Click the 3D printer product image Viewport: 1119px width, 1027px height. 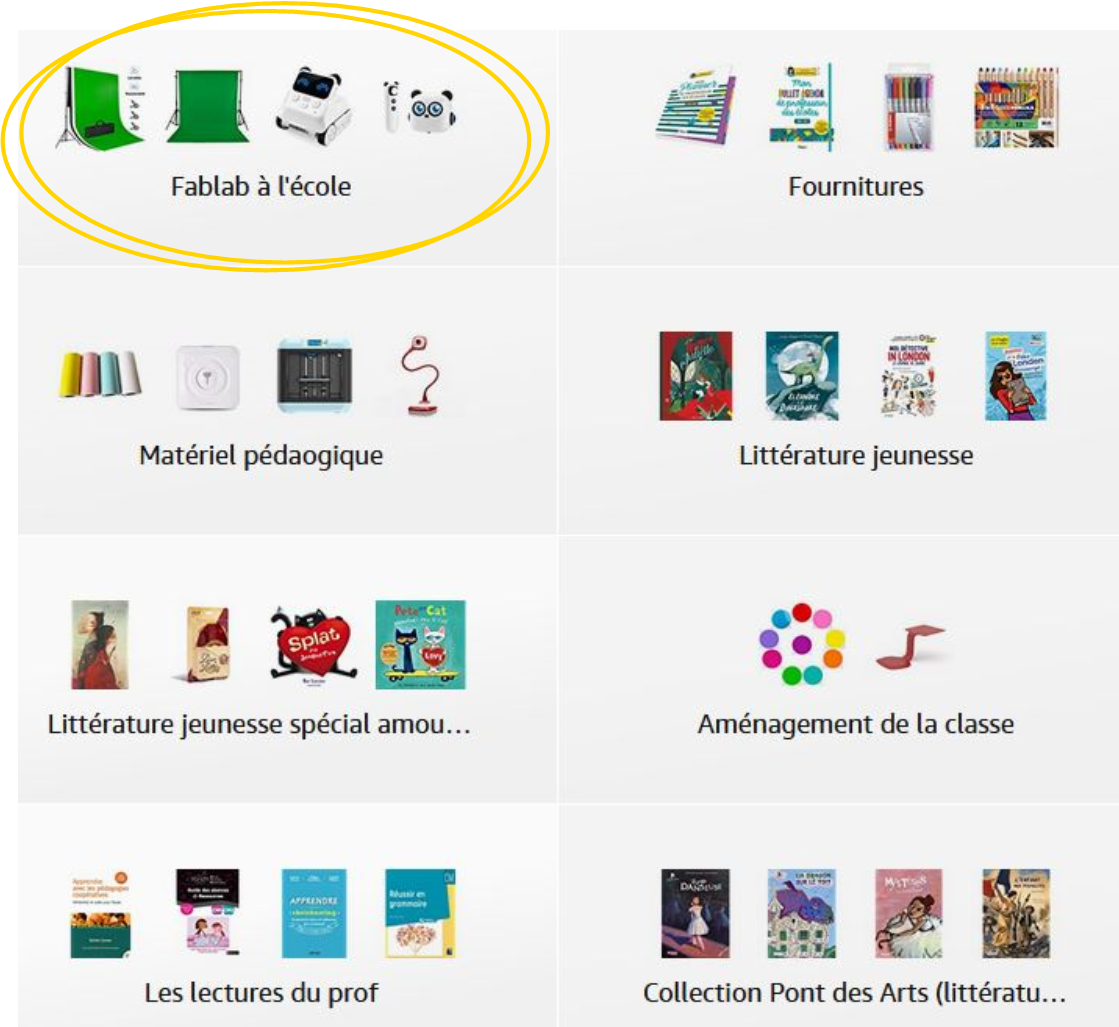coord(314,376)
